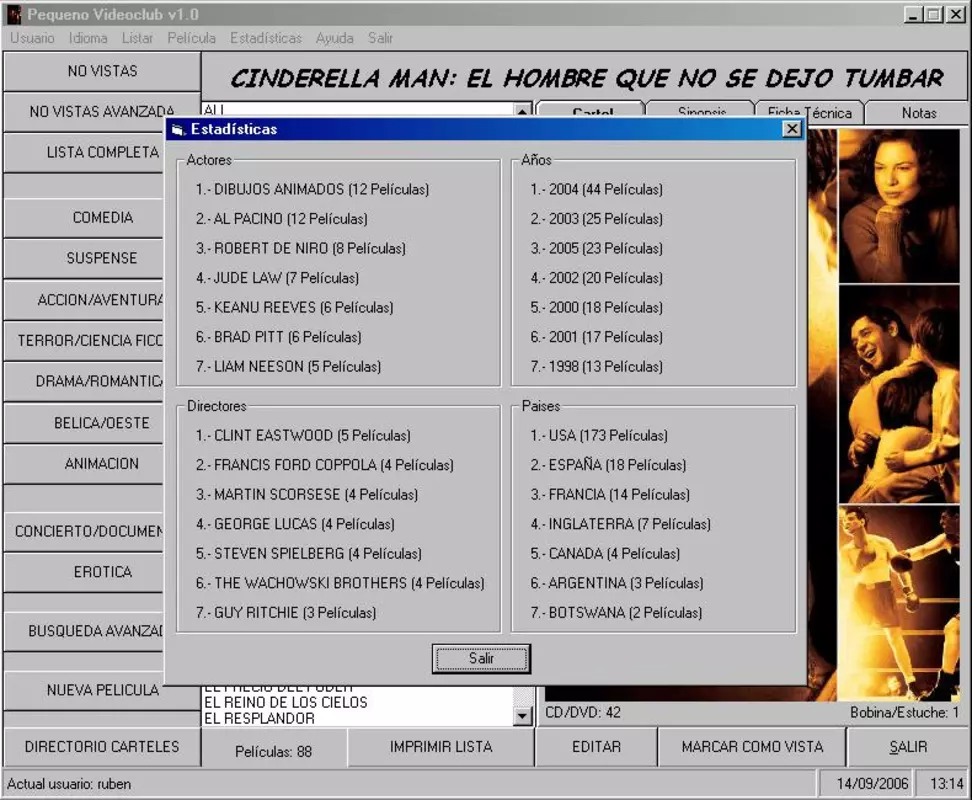Viewport: 972px width, 800px height.
Task: Click country entry BOTSWANA (2 Películas)
Action: coord(616,613)
